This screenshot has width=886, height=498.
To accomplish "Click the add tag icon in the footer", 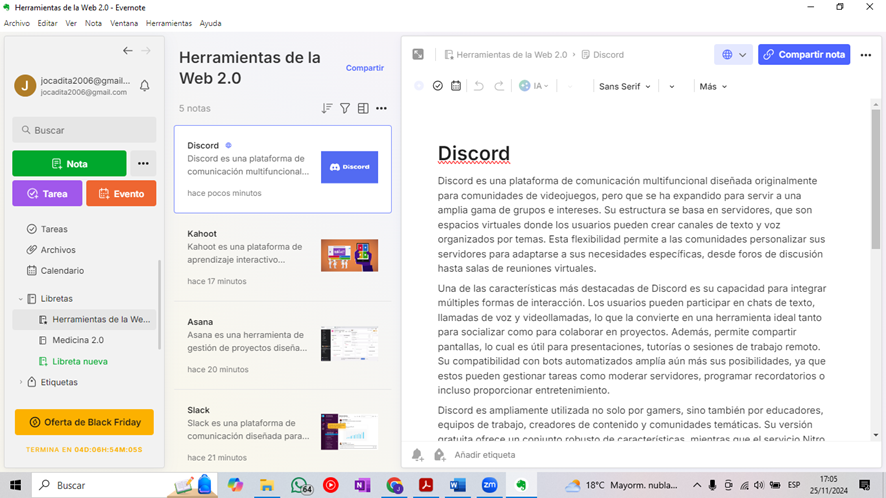I will point(440,454).
